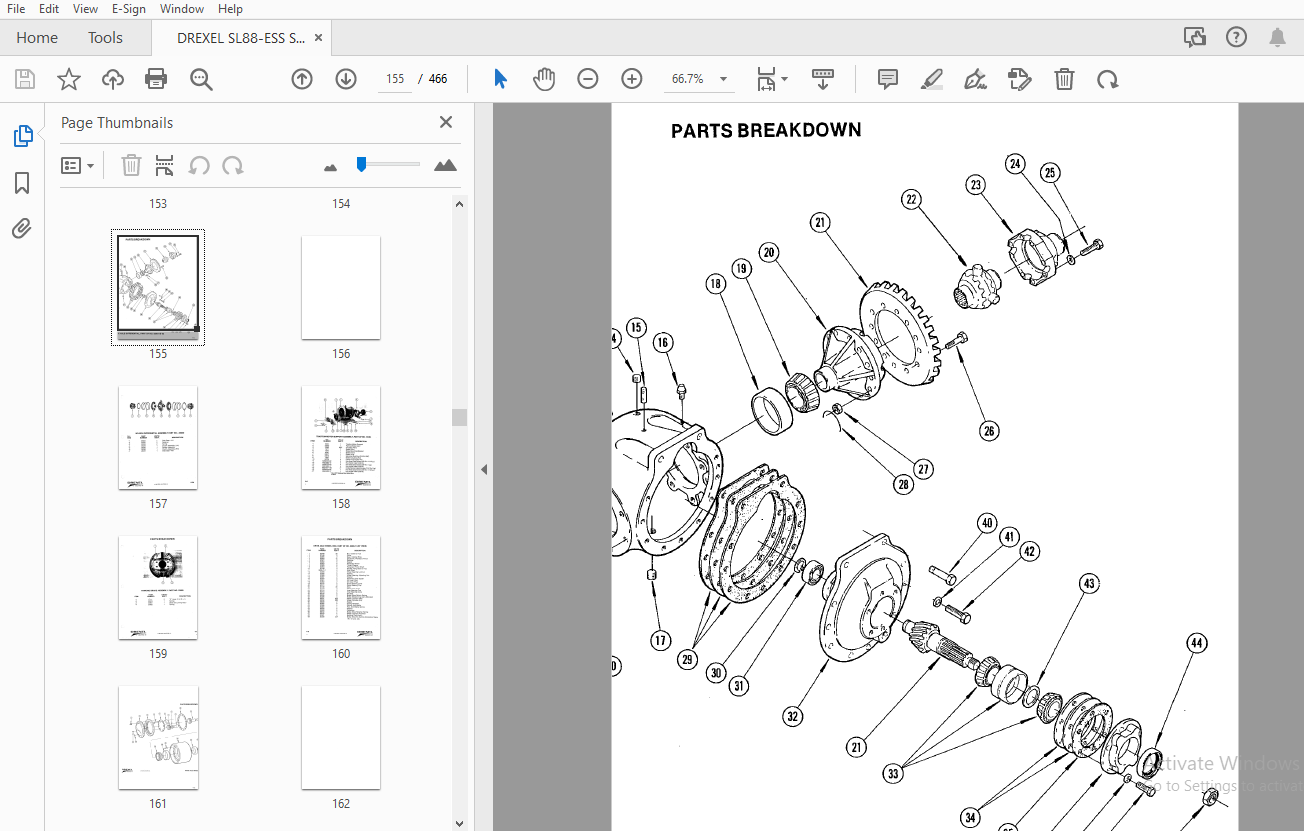Zoom in with the plus button
Screen dimensions: 1304x831
coord(632,79)
